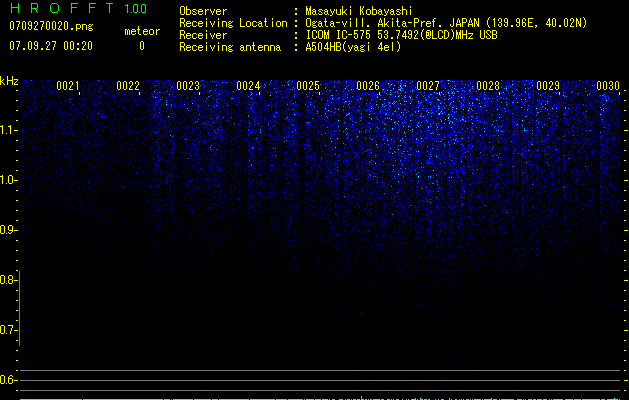Click the meteor count label

pyautogui.click(x=142, y=31)
